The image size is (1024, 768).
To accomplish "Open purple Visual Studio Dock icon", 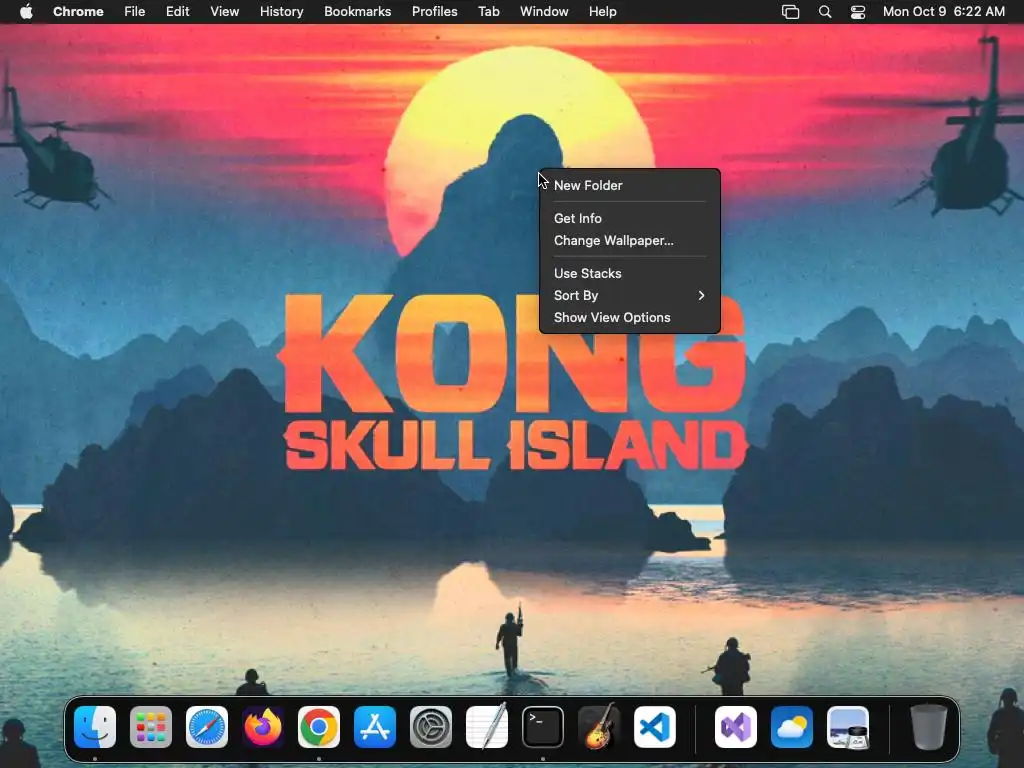I will click(736, 727).
